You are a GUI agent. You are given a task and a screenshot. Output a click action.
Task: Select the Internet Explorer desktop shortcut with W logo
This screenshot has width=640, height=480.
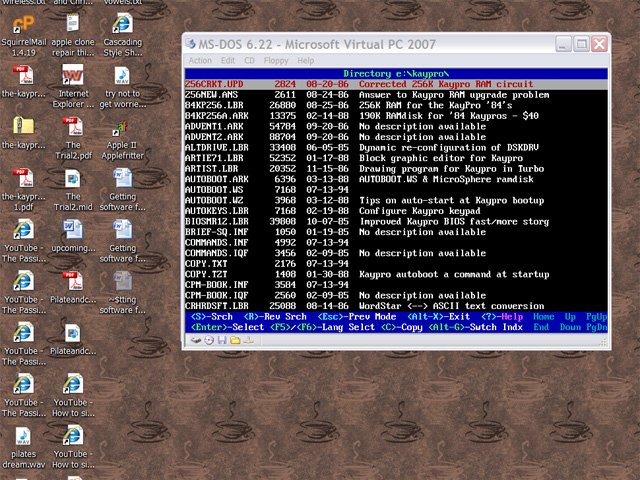click(73, 87)
